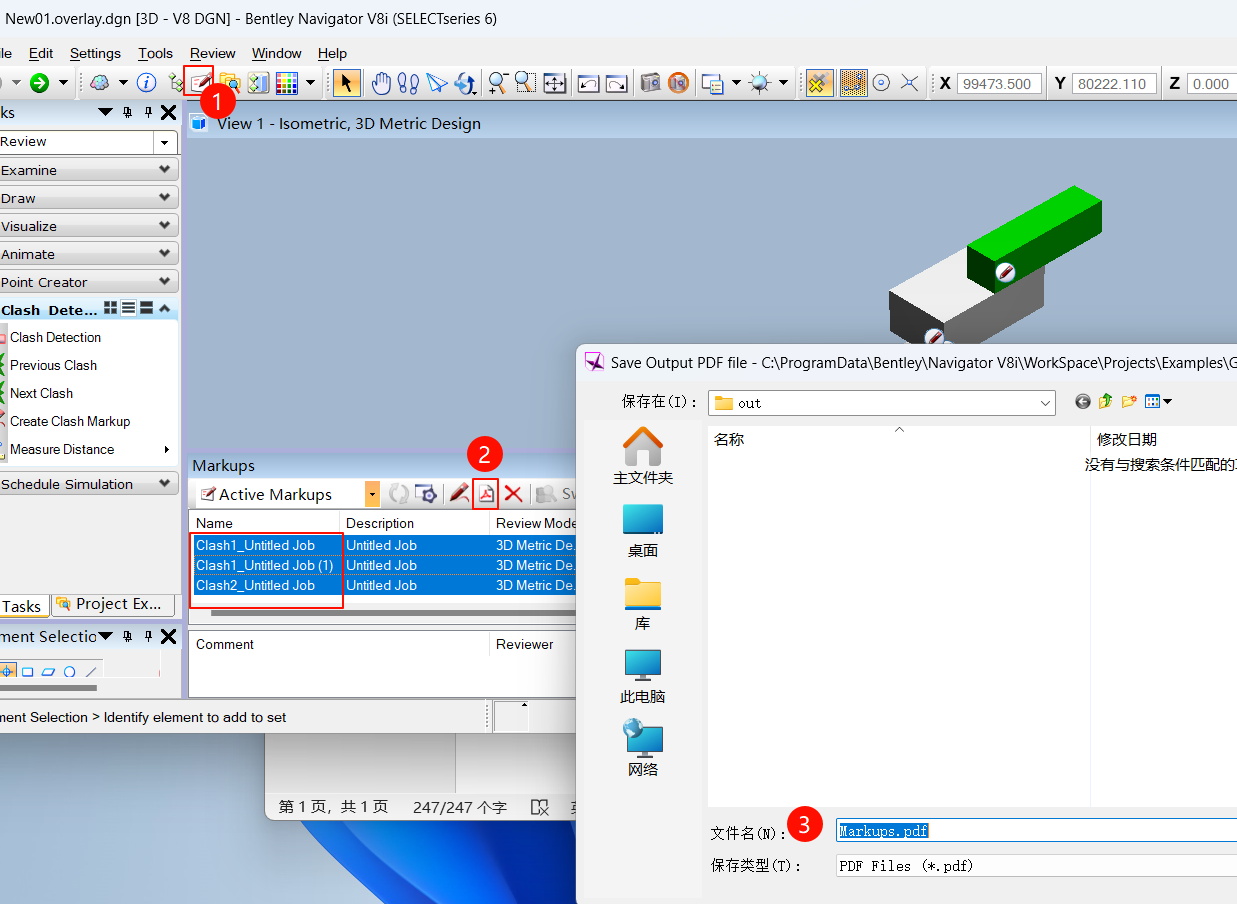Go to 桌面 in save dialog sidebar
The height and width of the screenshot is (904, 1237).
[642, 531]
